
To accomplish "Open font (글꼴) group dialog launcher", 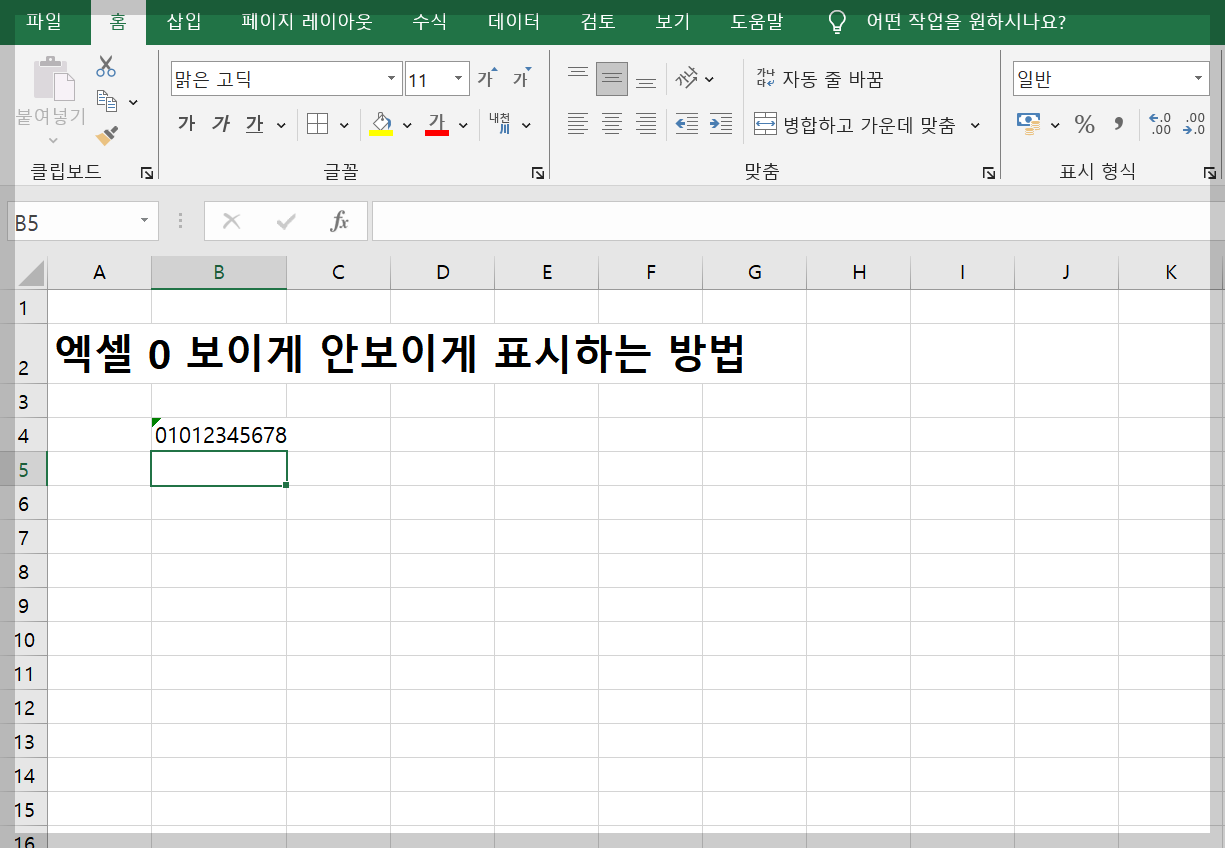I will click(538, 173).
